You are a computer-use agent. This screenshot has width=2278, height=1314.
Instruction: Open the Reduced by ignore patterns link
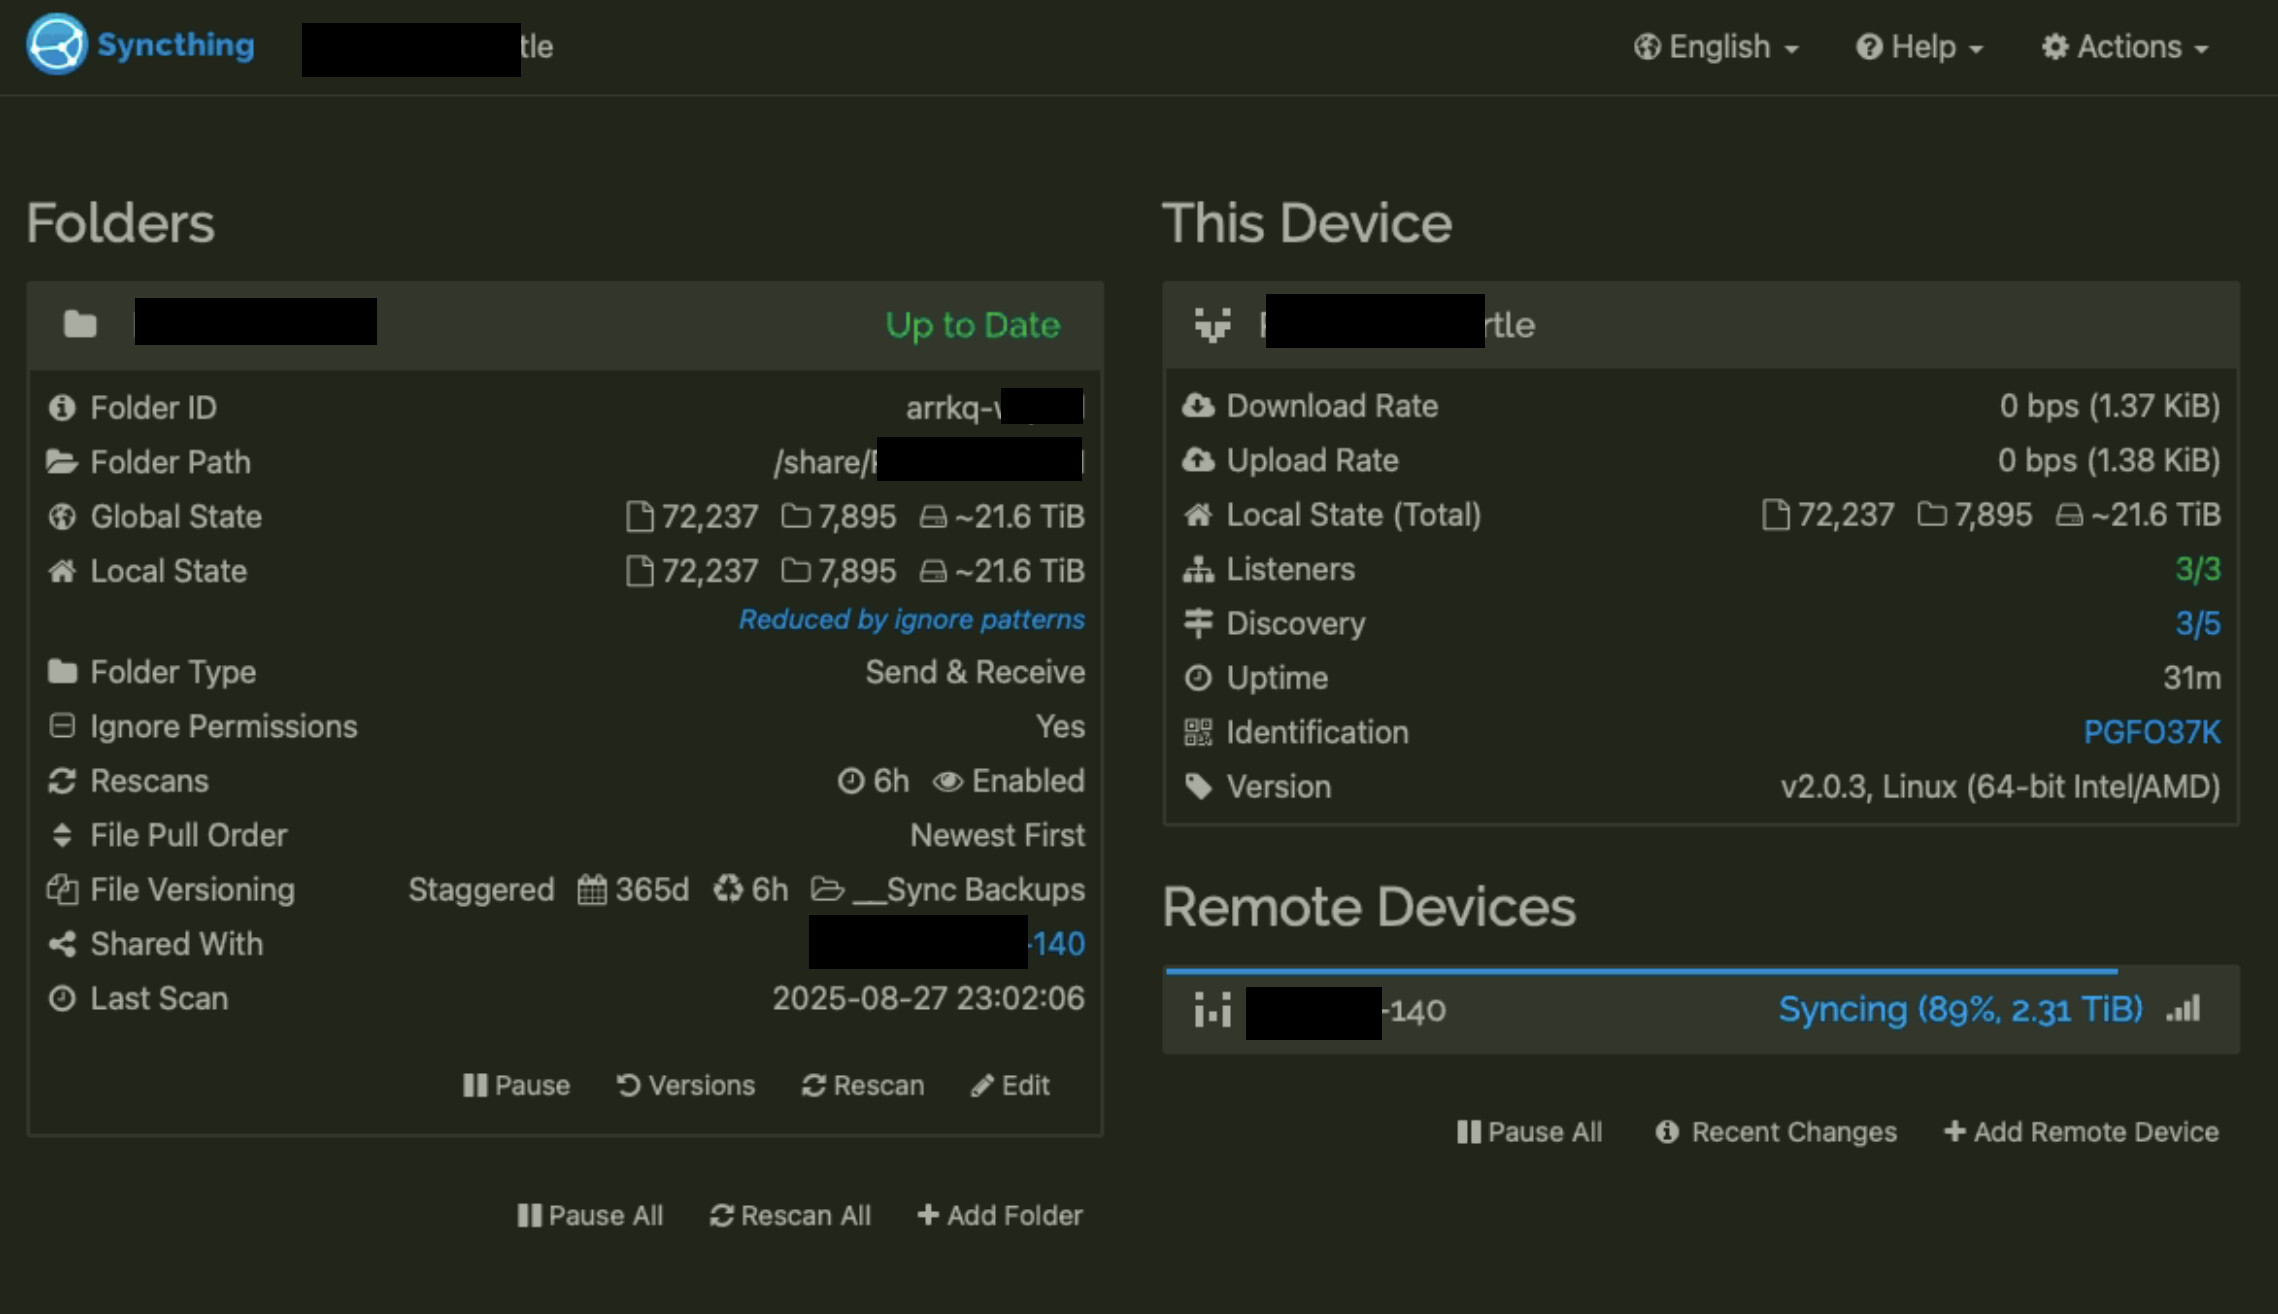point(911,619)
